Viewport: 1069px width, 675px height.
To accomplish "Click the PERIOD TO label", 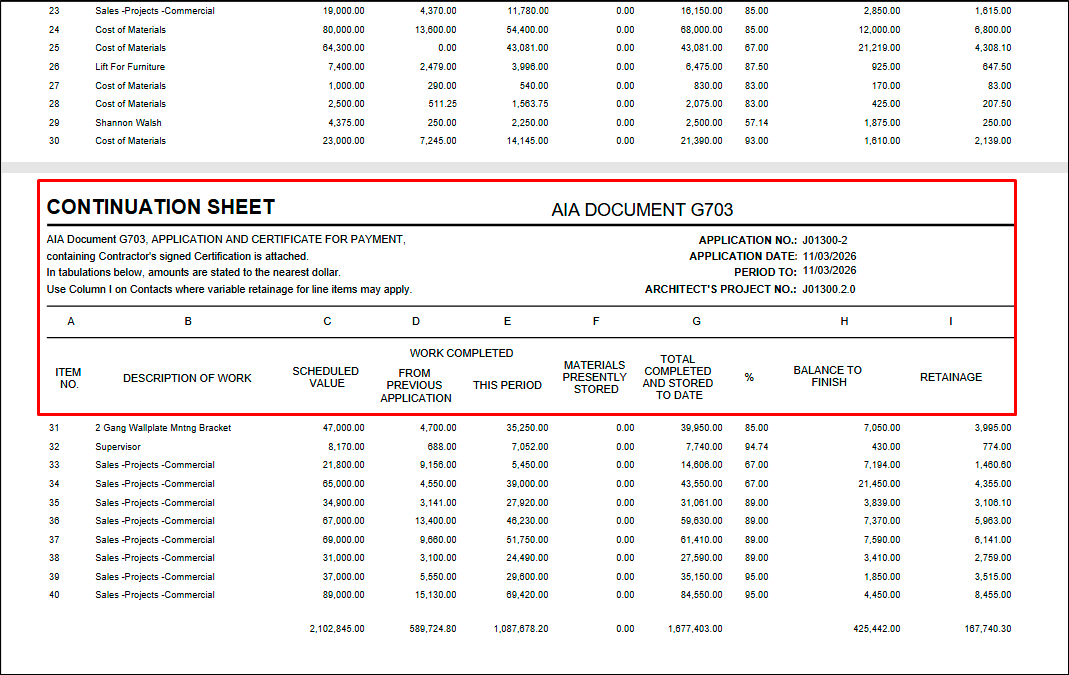I will pos(765,272).
